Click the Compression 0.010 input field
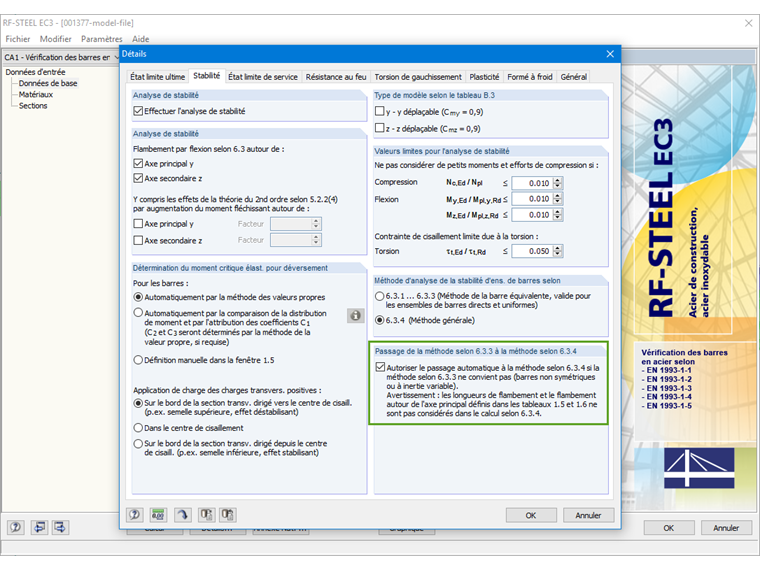The height and width of the screenshot is (570, 760). (532, 183)
